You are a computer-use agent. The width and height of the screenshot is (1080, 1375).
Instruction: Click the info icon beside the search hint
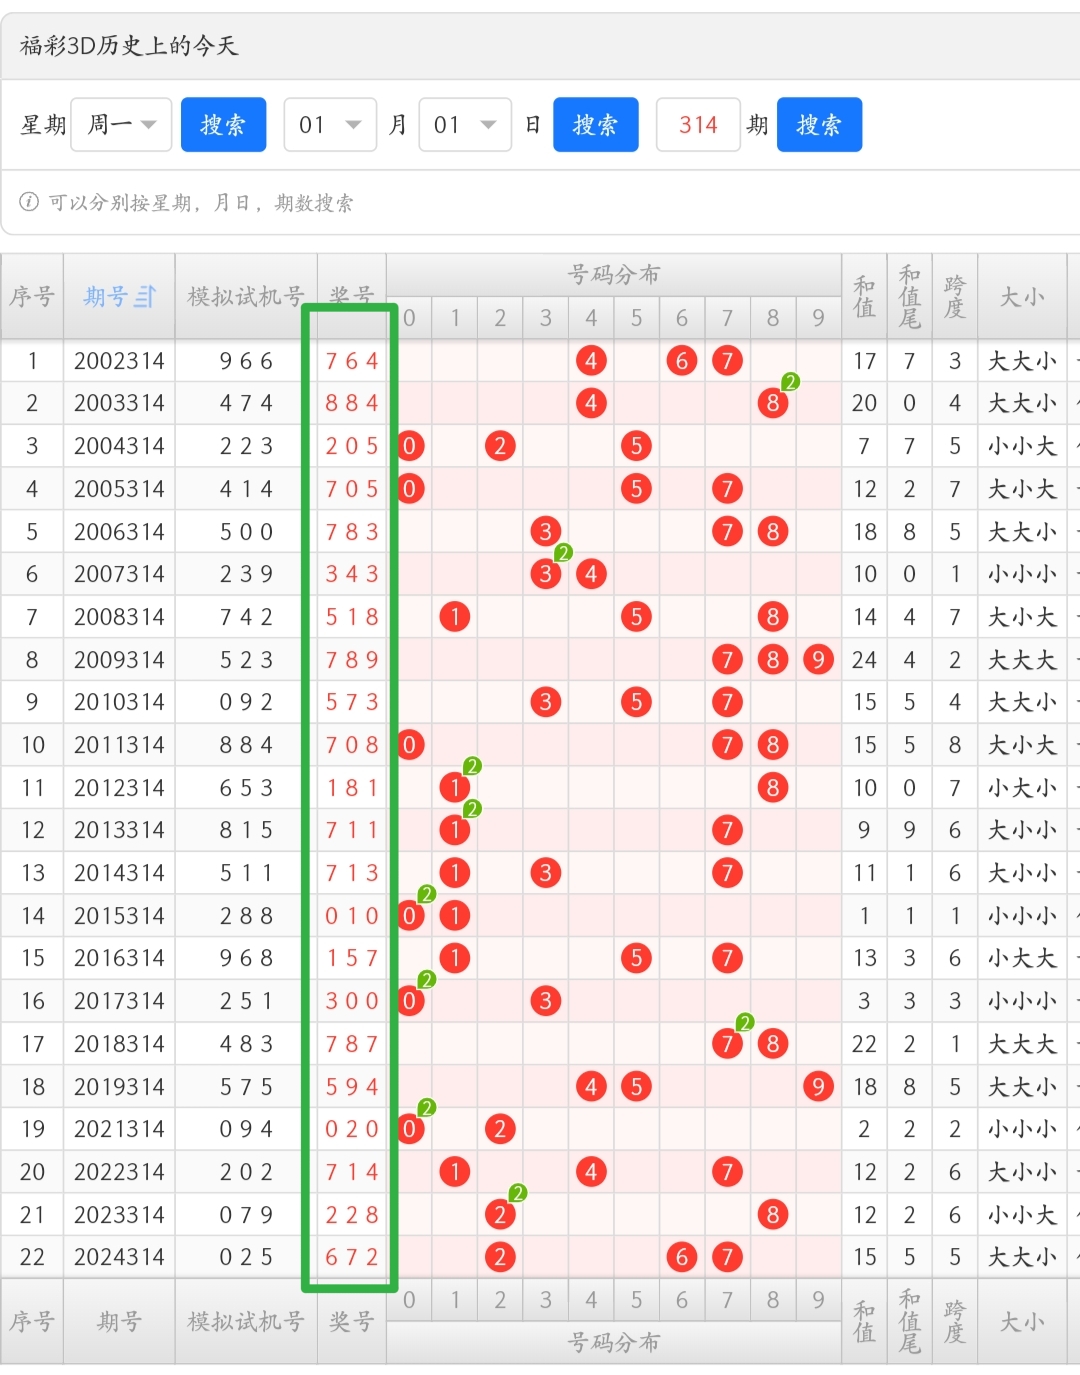click(x=29, y=202)
